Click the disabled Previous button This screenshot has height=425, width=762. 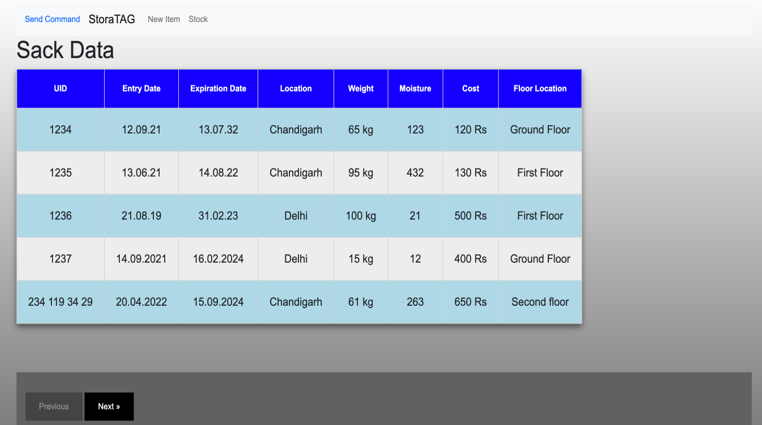pyautogui.click(x=54, y=407)
